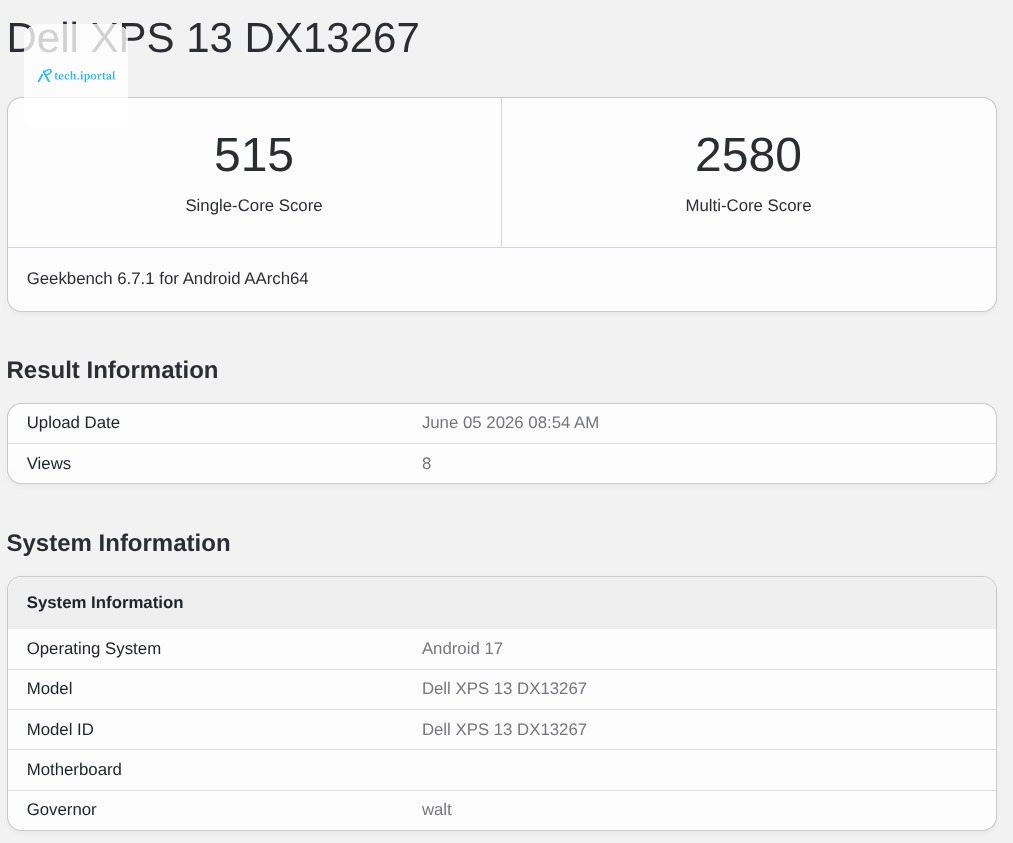
Task: Click the Model ID label
Action: click(x=60, y=729)
